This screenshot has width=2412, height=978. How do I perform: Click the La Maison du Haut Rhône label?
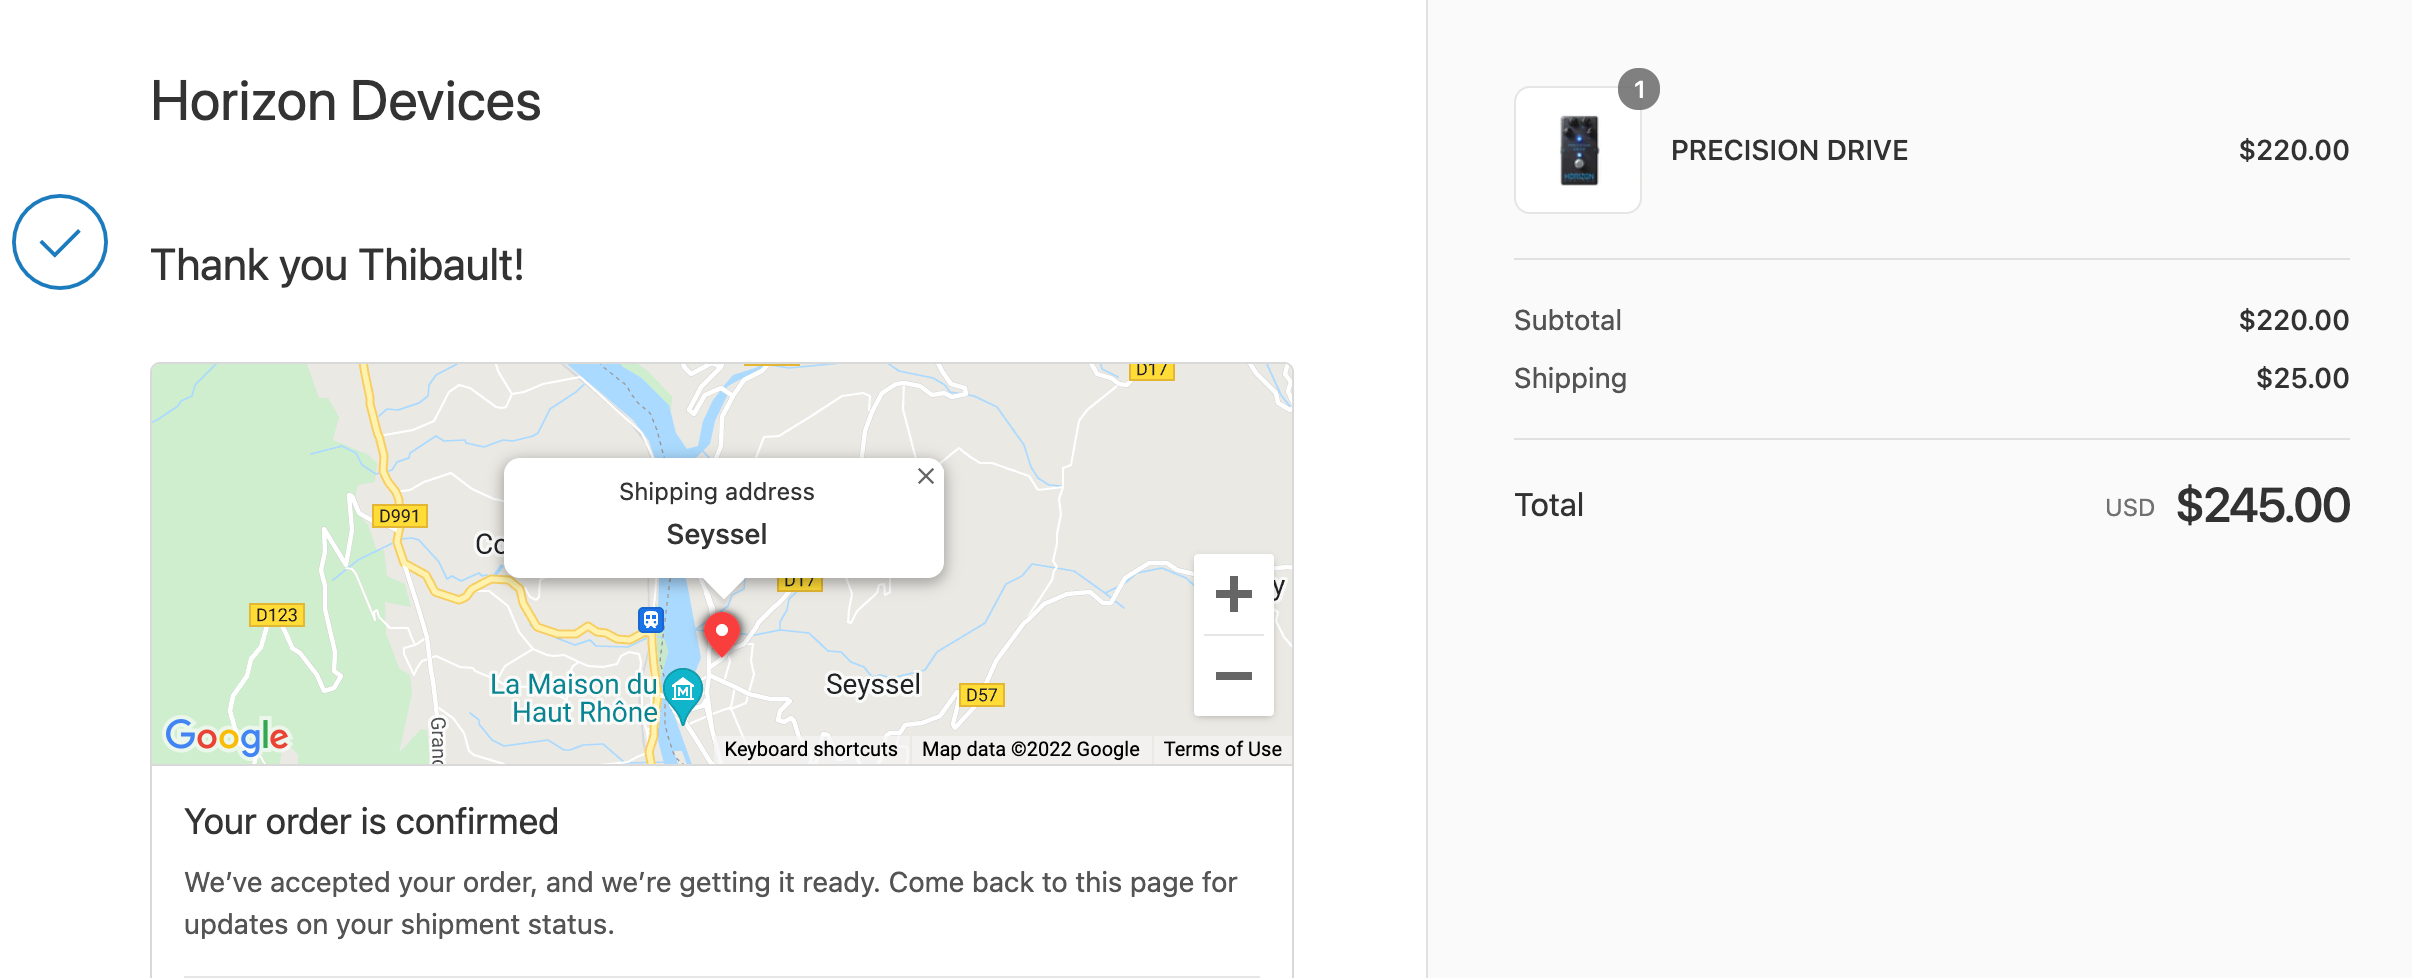(574, 698)
